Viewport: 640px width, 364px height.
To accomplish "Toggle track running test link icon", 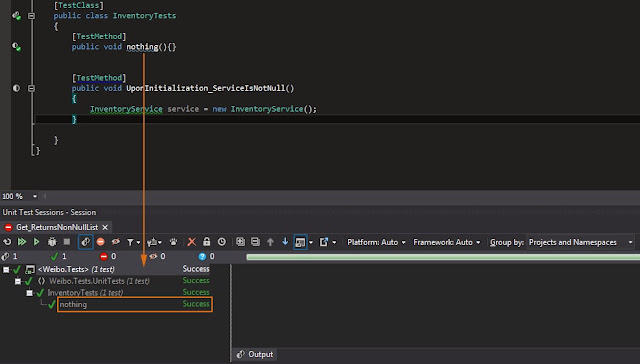I will 85,242.
